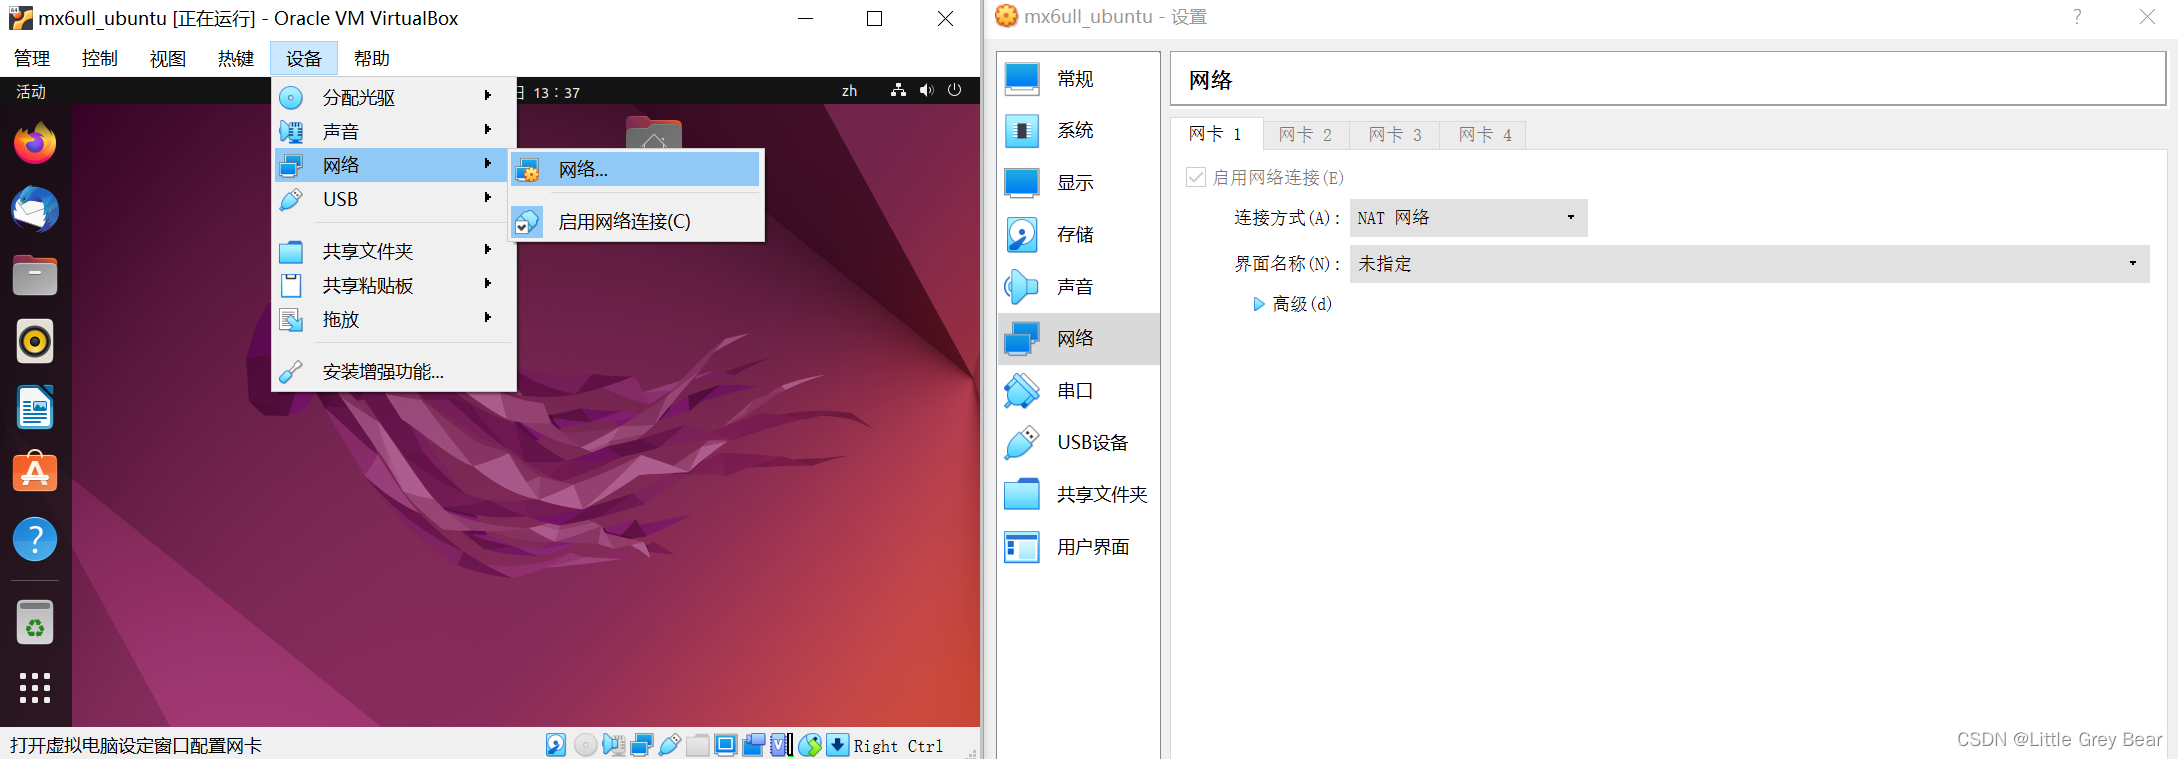Viewport: 2178px width, 759px height.
Task: Open Ubuntu Software store in the dock
Action: [35, 473]
